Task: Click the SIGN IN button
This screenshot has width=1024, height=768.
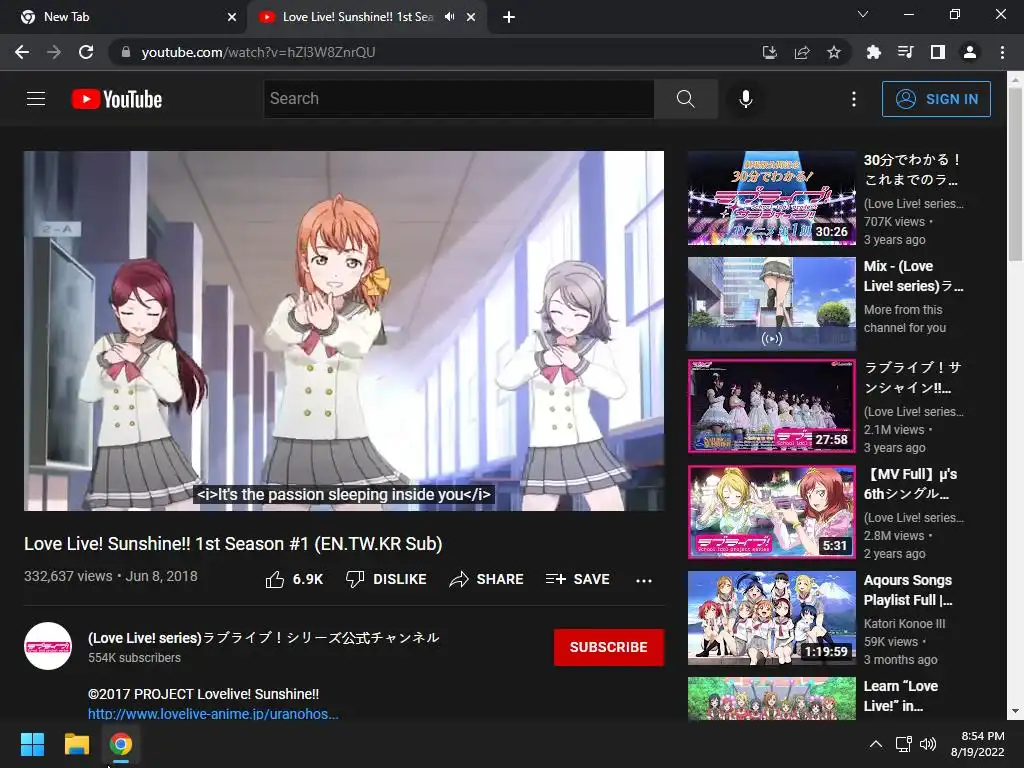Action: point(936,99)
